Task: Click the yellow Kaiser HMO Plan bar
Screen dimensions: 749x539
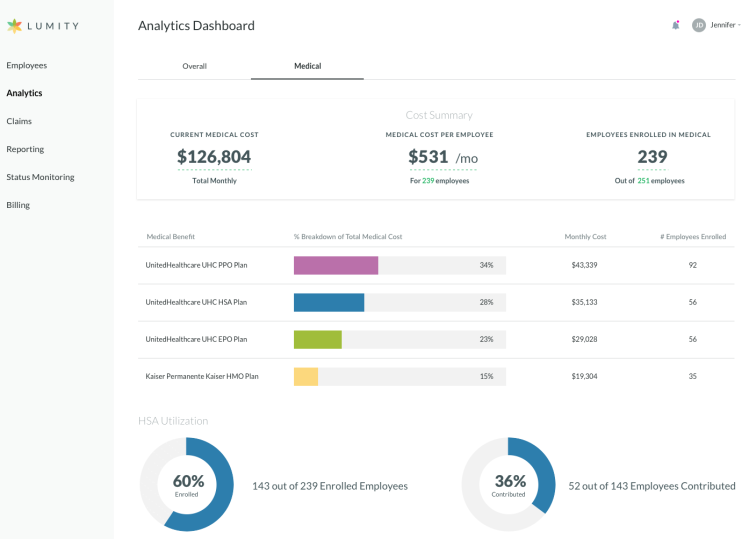Action: pos(306,377)
